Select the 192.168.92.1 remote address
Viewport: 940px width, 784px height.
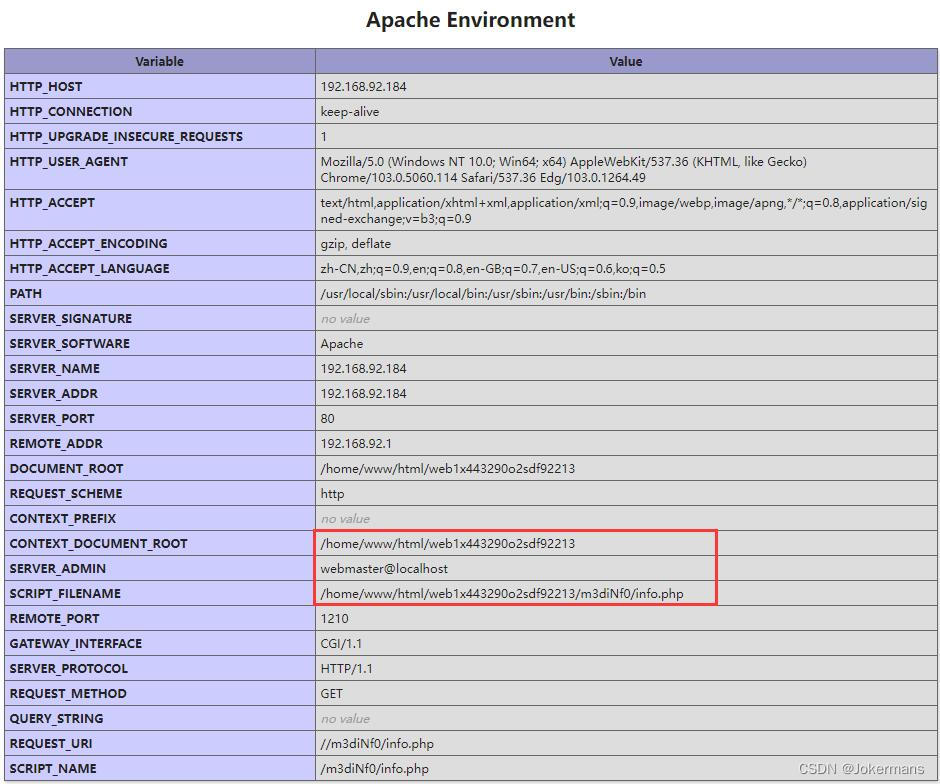[x=356, y=444]
